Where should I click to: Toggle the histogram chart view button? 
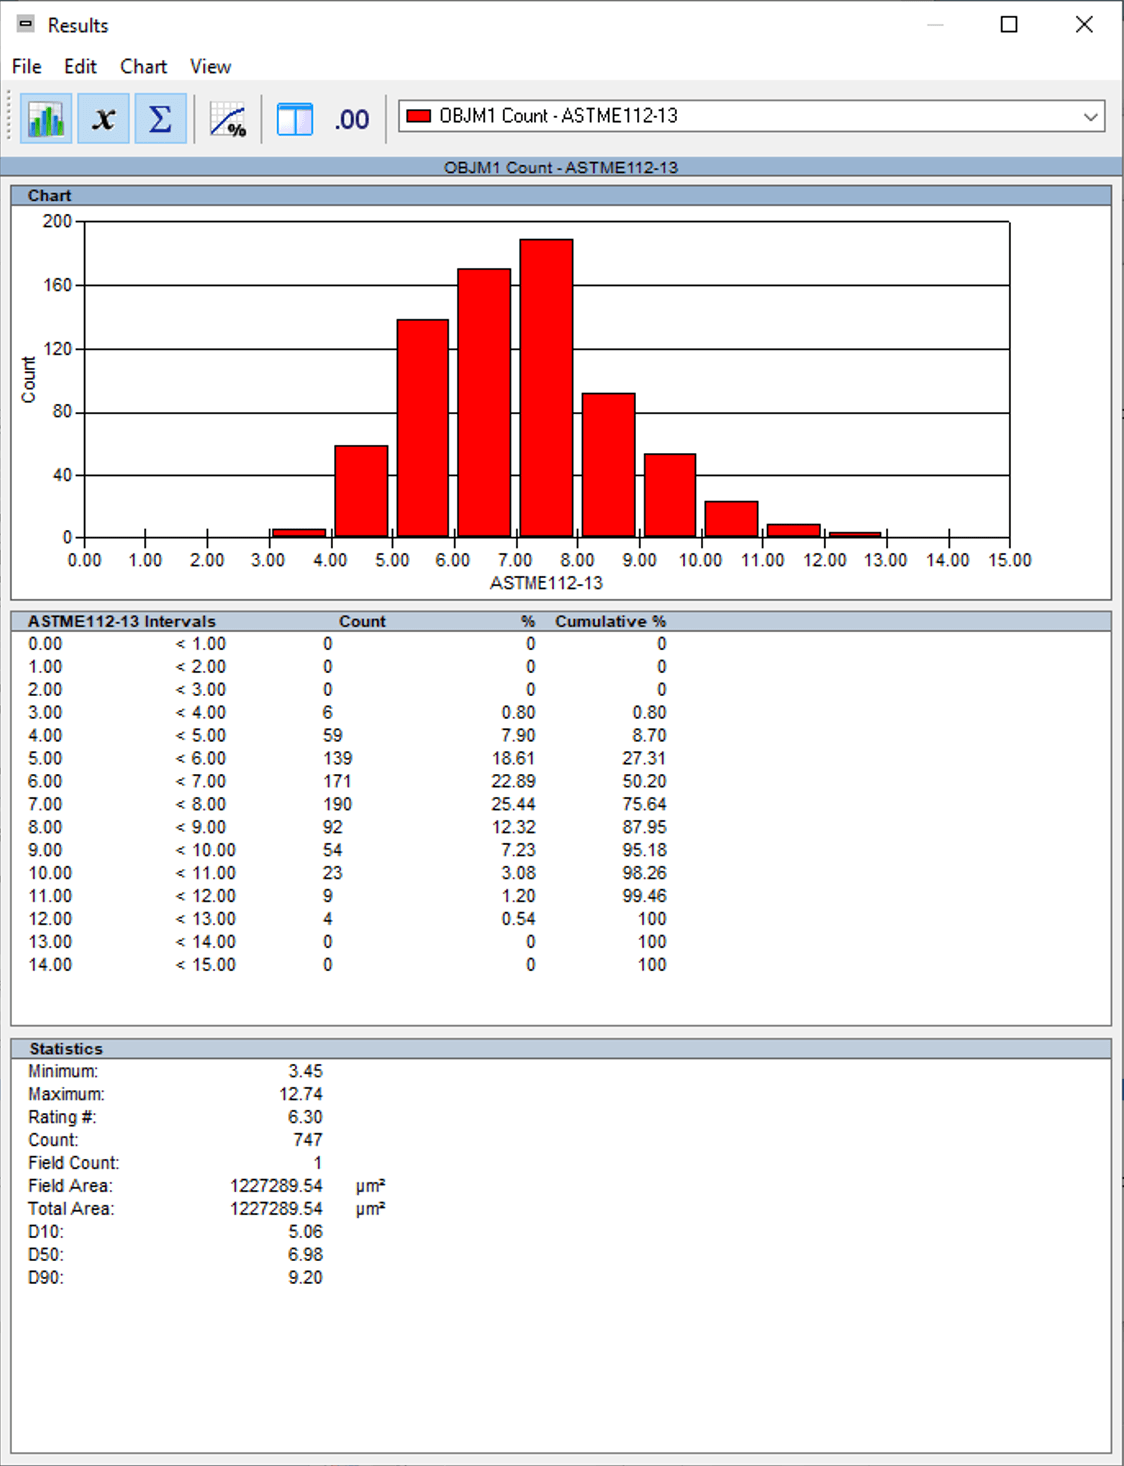click(46, 119)
